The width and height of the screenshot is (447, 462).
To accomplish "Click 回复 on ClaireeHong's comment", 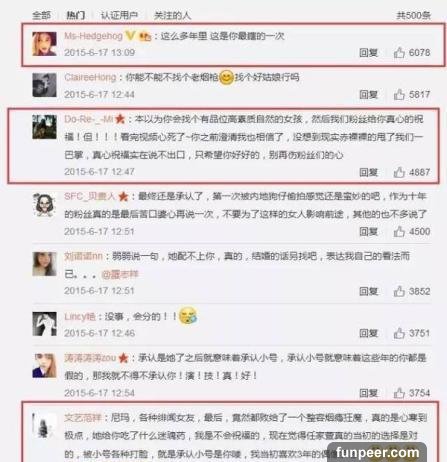I will tap(368, 95).
